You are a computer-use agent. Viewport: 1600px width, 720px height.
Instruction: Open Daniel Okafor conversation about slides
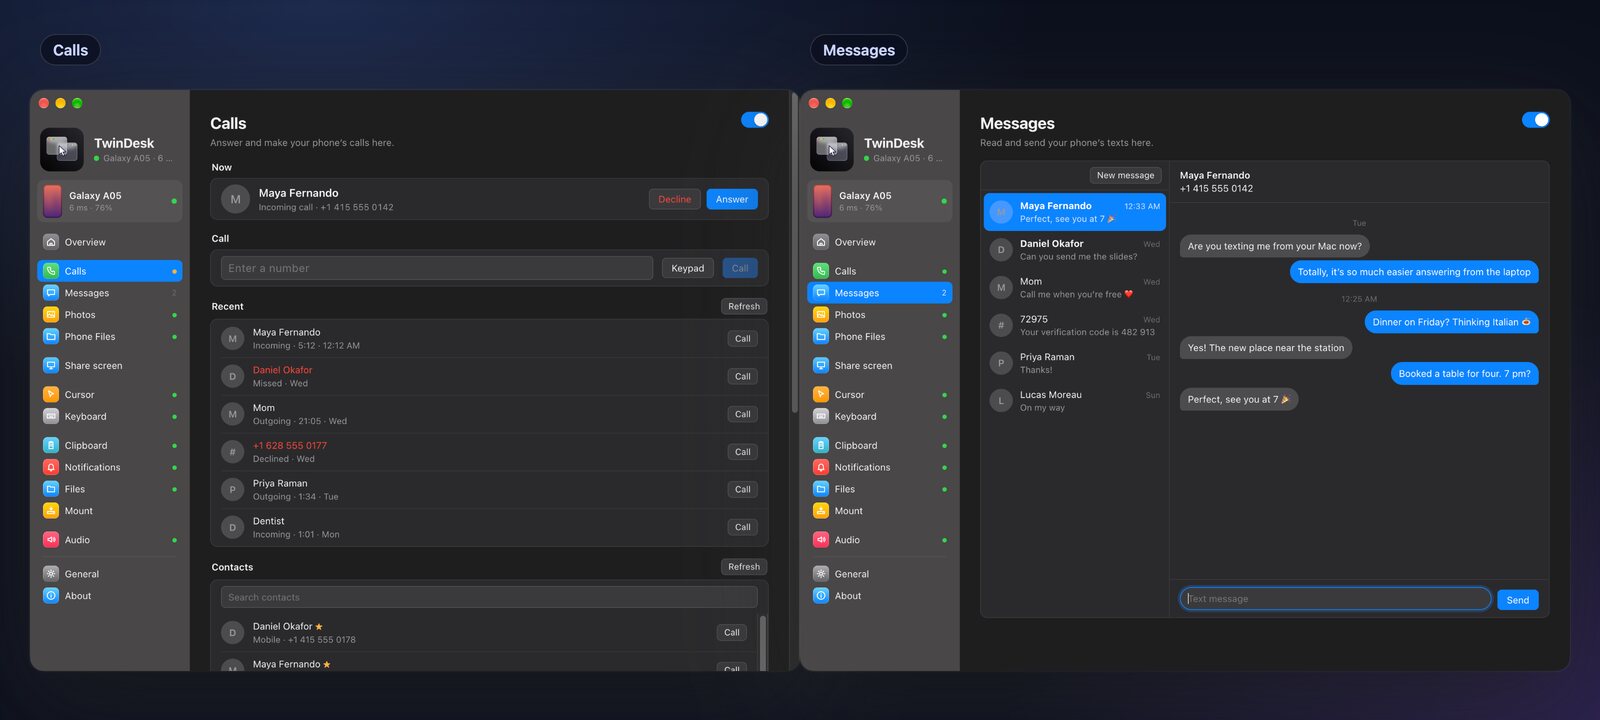1075,250
